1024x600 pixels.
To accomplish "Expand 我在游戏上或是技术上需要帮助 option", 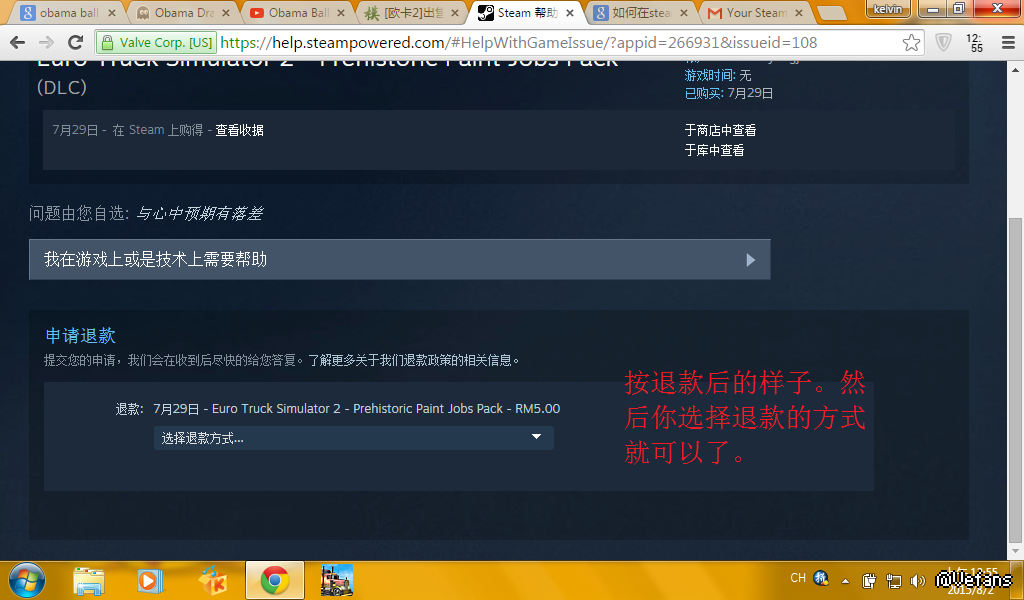I will pyautogui.click(x=399, y=259).
